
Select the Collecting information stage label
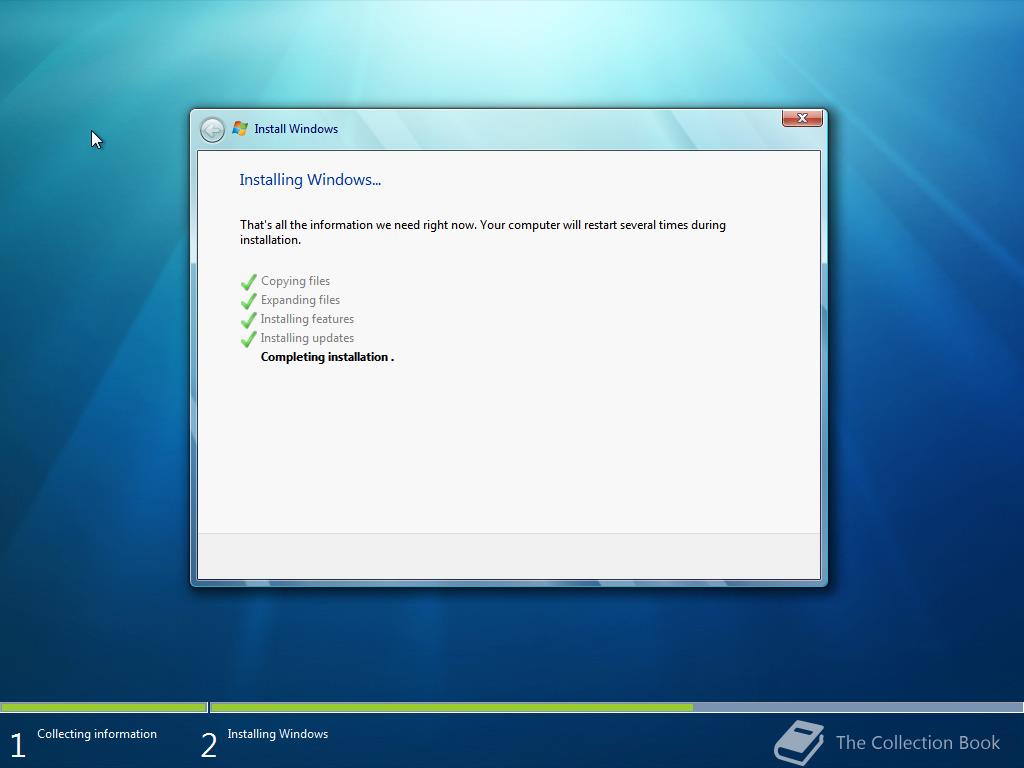tap(96, 733)
